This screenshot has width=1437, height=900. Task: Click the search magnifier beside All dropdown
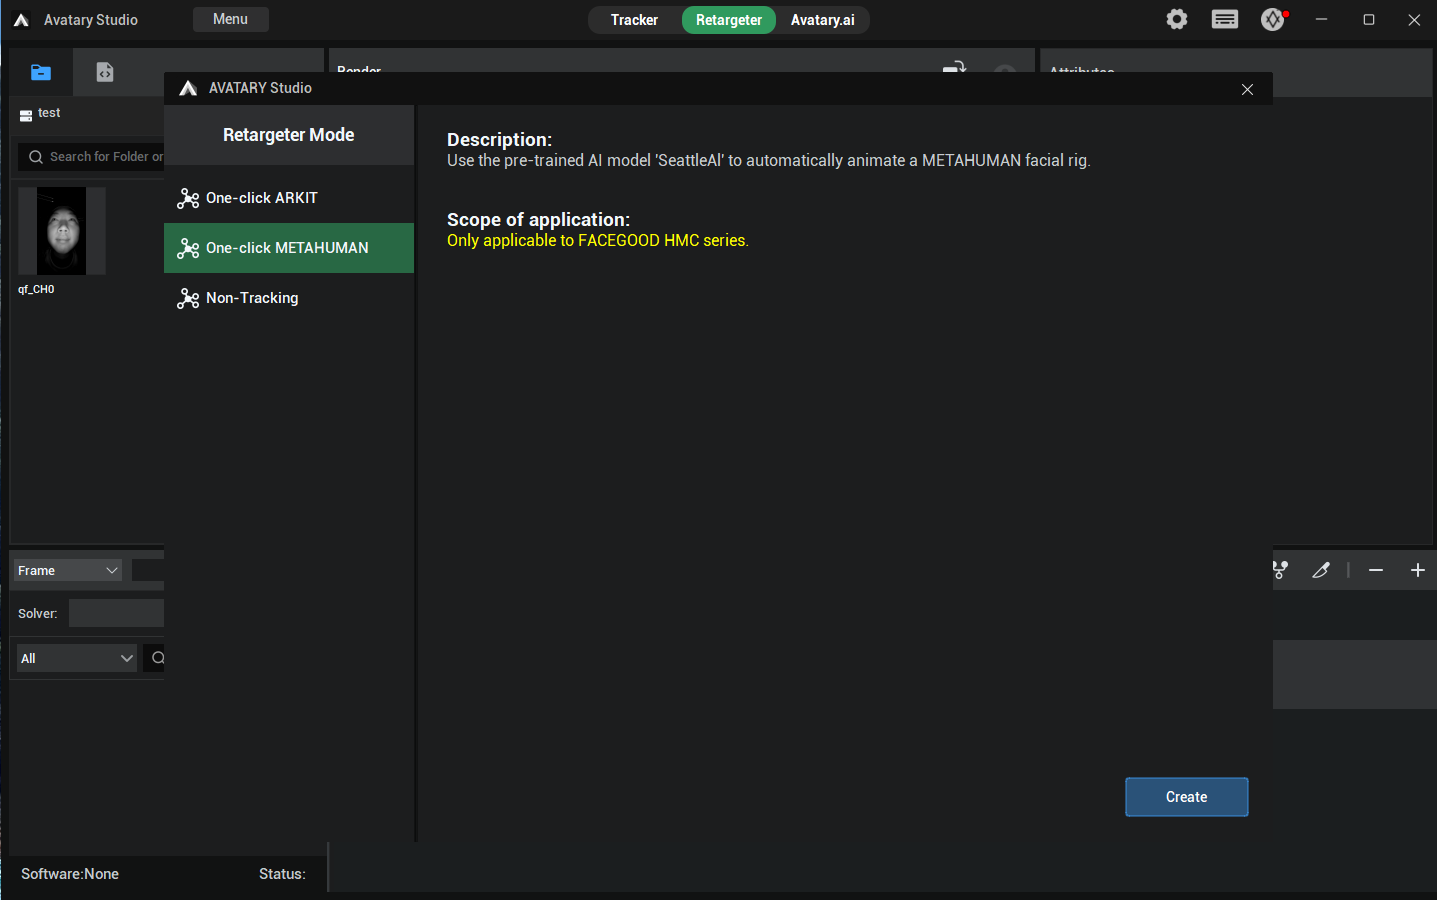click(x=157, y=658)
